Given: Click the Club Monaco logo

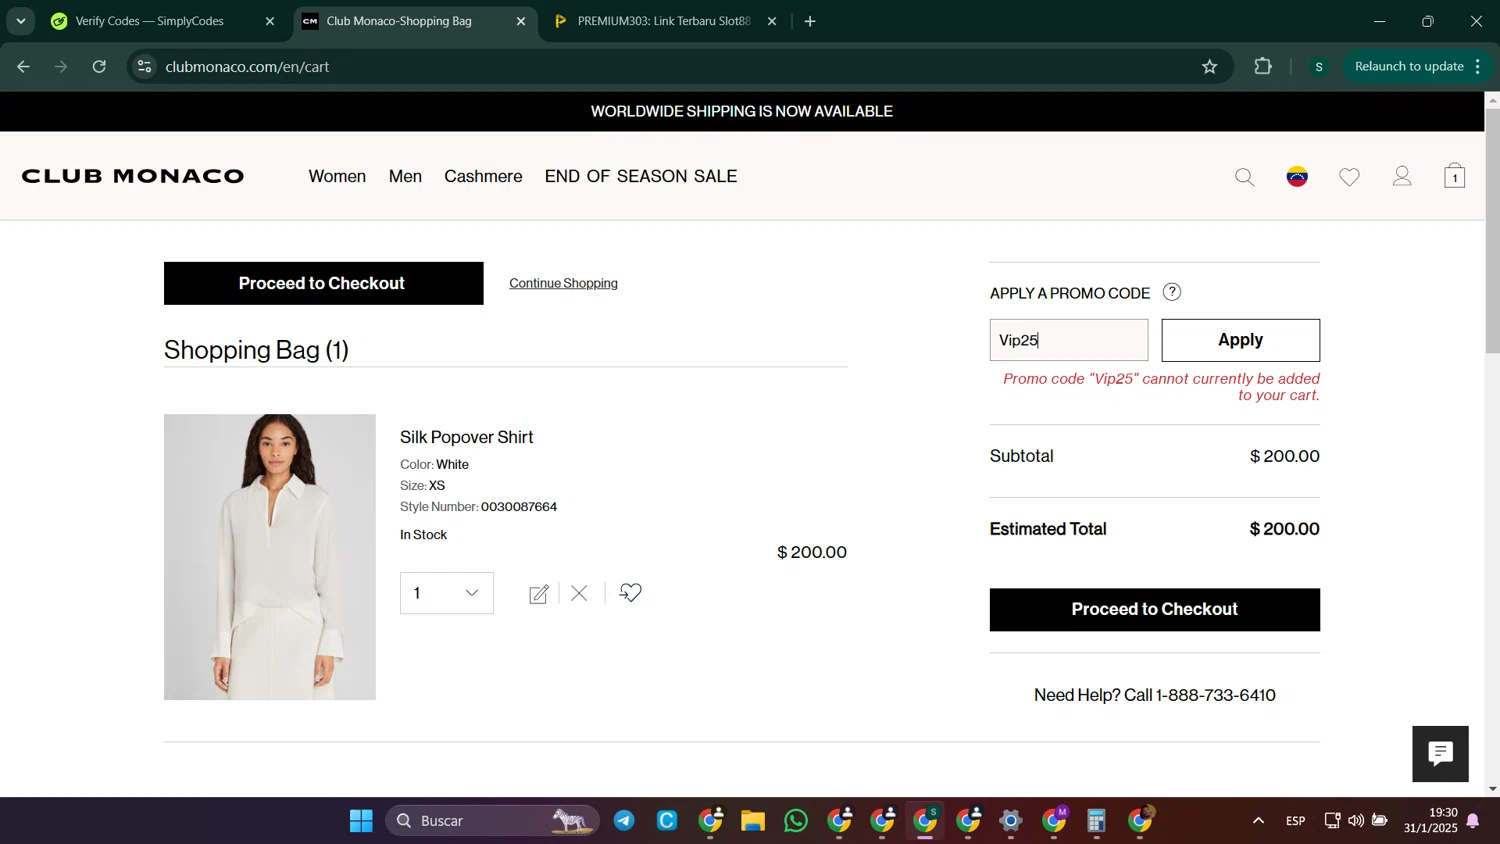Looking at the screenshot, I should (133, 176).
